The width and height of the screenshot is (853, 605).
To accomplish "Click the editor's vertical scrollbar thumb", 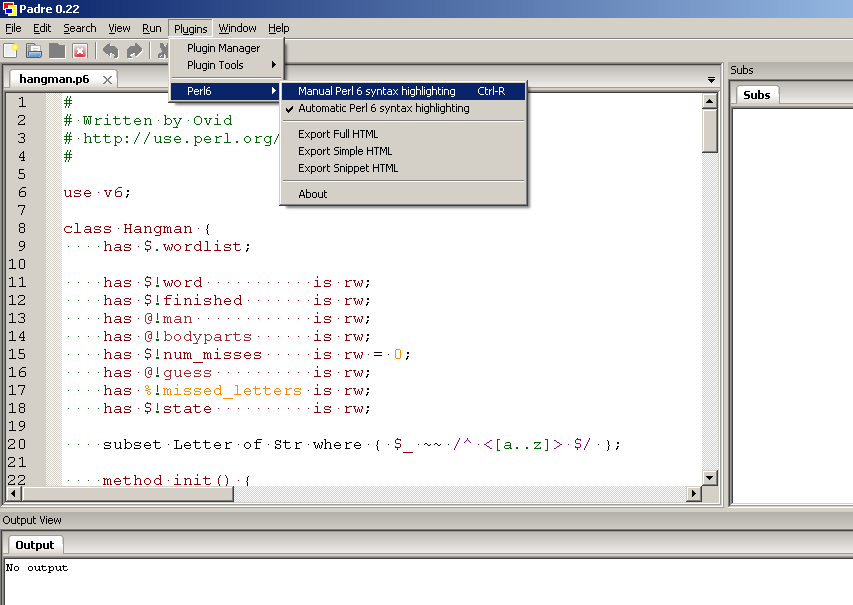I will click(710, 130).
